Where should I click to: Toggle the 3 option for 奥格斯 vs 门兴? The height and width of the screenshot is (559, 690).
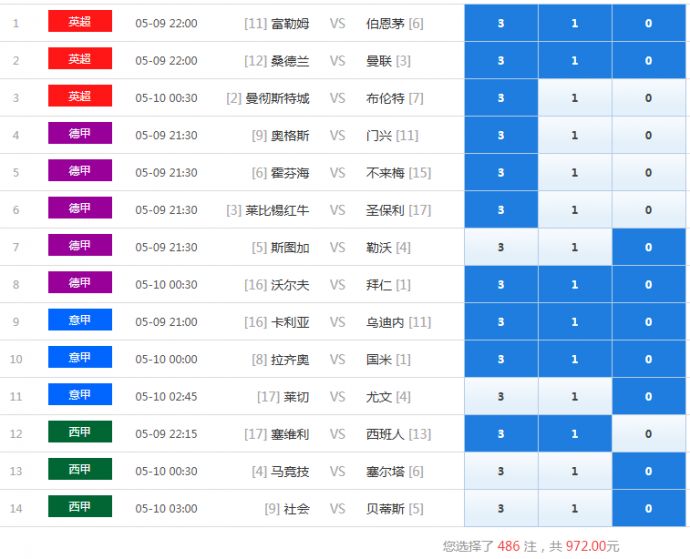tap(501, 135)
